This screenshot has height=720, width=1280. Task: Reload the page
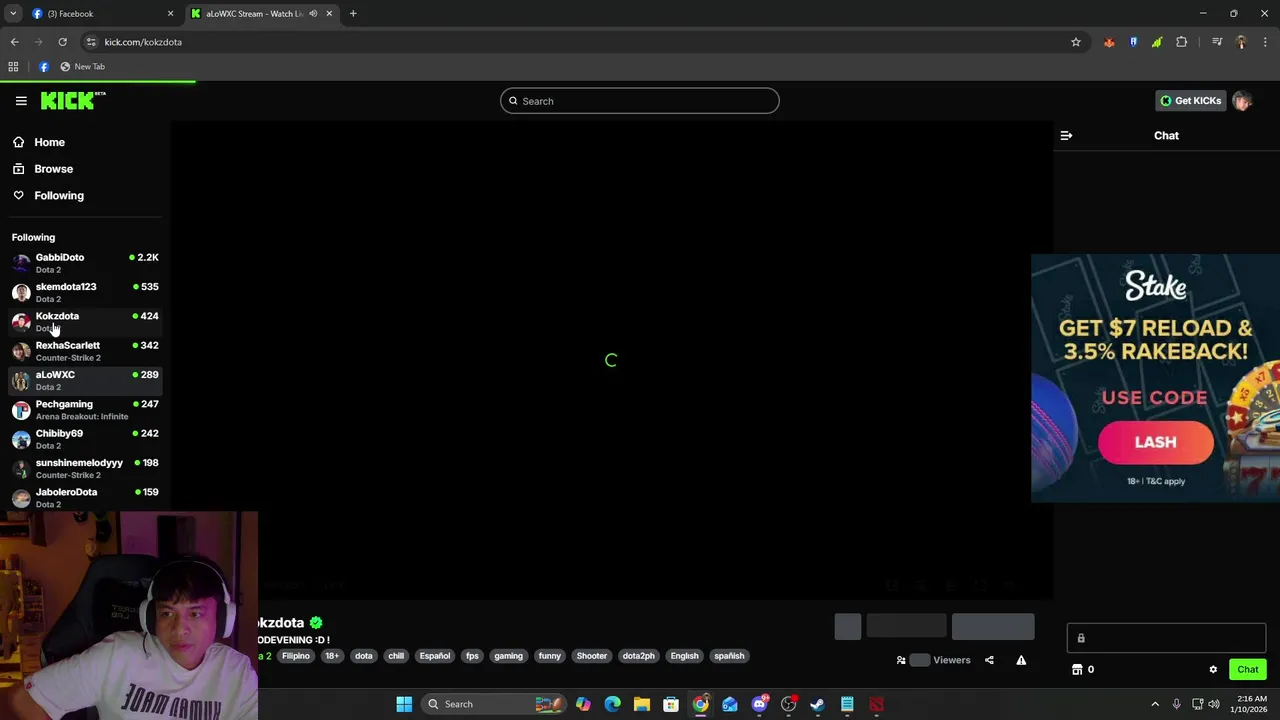point(62,42)
